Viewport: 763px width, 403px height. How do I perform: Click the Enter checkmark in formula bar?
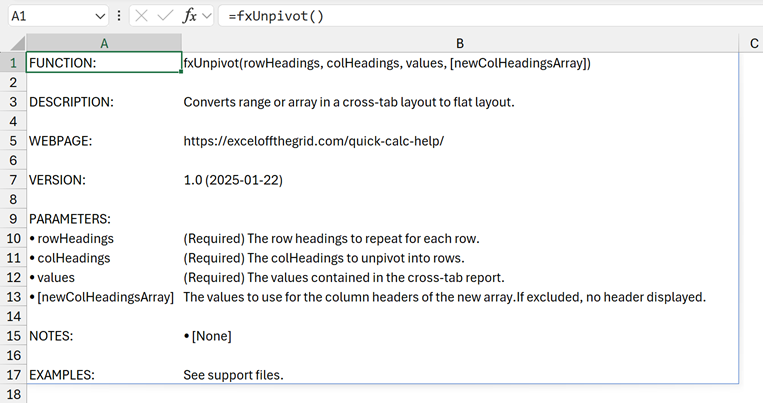tap(165, 16)
